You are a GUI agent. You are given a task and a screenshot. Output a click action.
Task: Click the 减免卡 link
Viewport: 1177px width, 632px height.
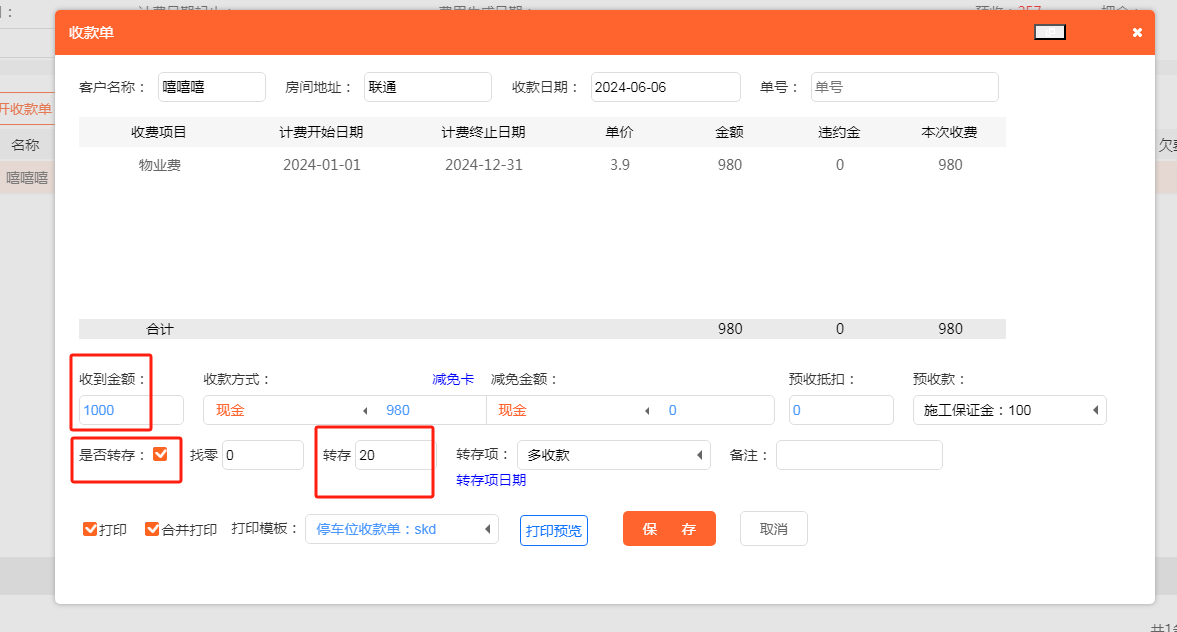(x=453, y=379)
